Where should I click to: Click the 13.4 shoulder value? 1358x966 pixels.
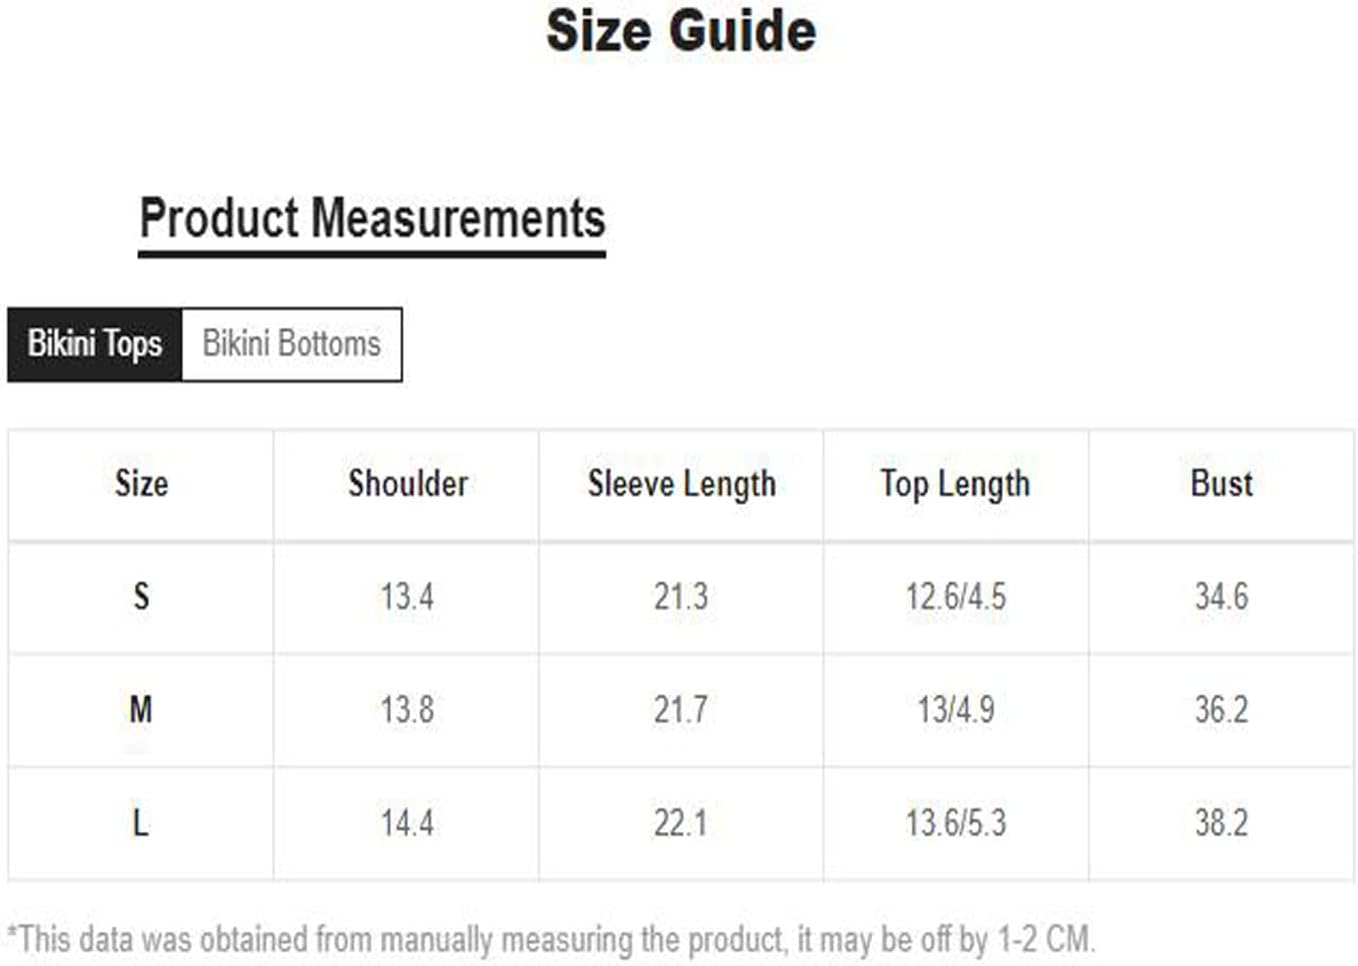tap(407, 597)
